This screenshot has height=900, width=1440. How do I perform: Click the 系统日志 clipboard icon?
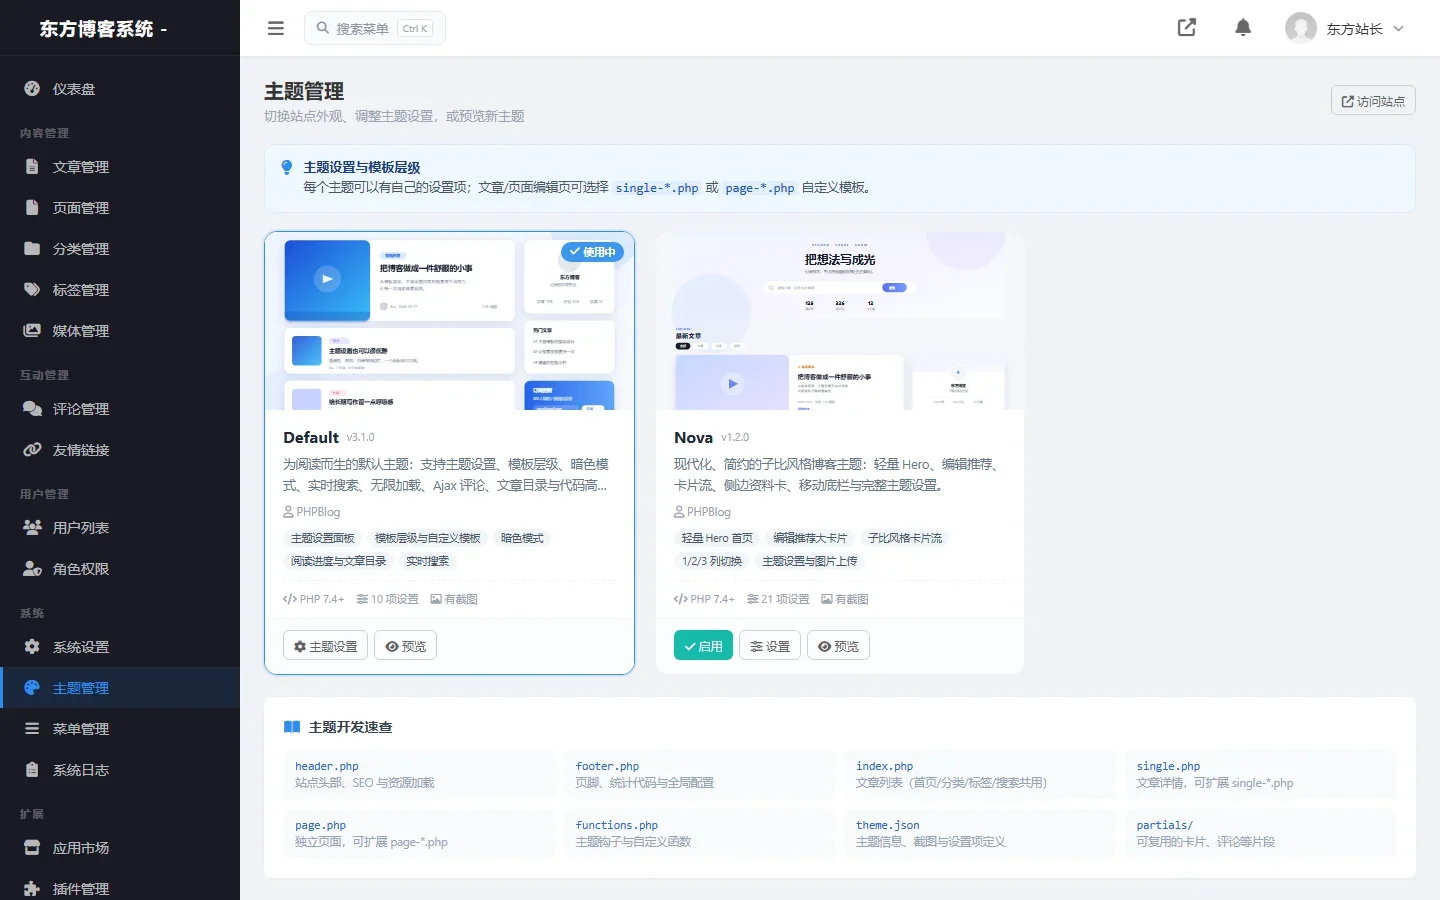pos(32,770)
